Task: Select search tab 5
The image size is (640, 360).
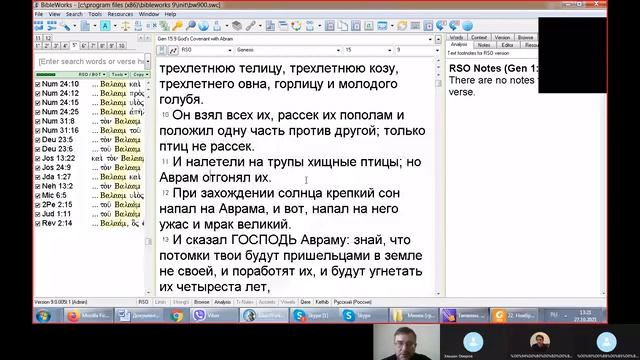Action: 74,45
